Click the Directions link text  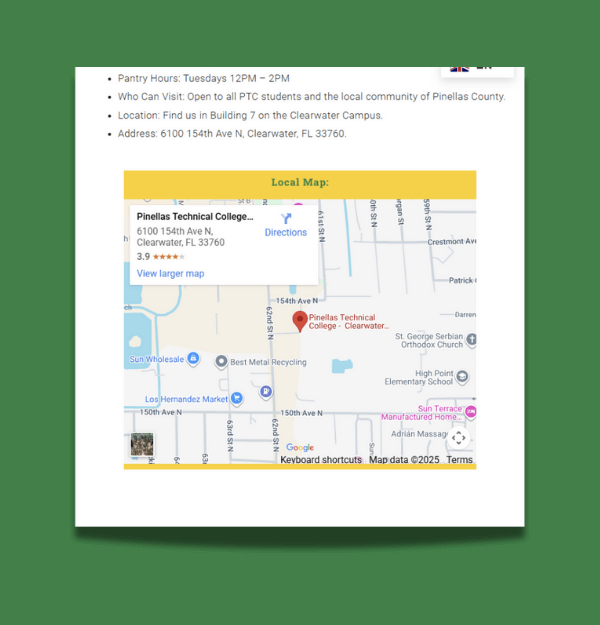click(x=286, y=233)
